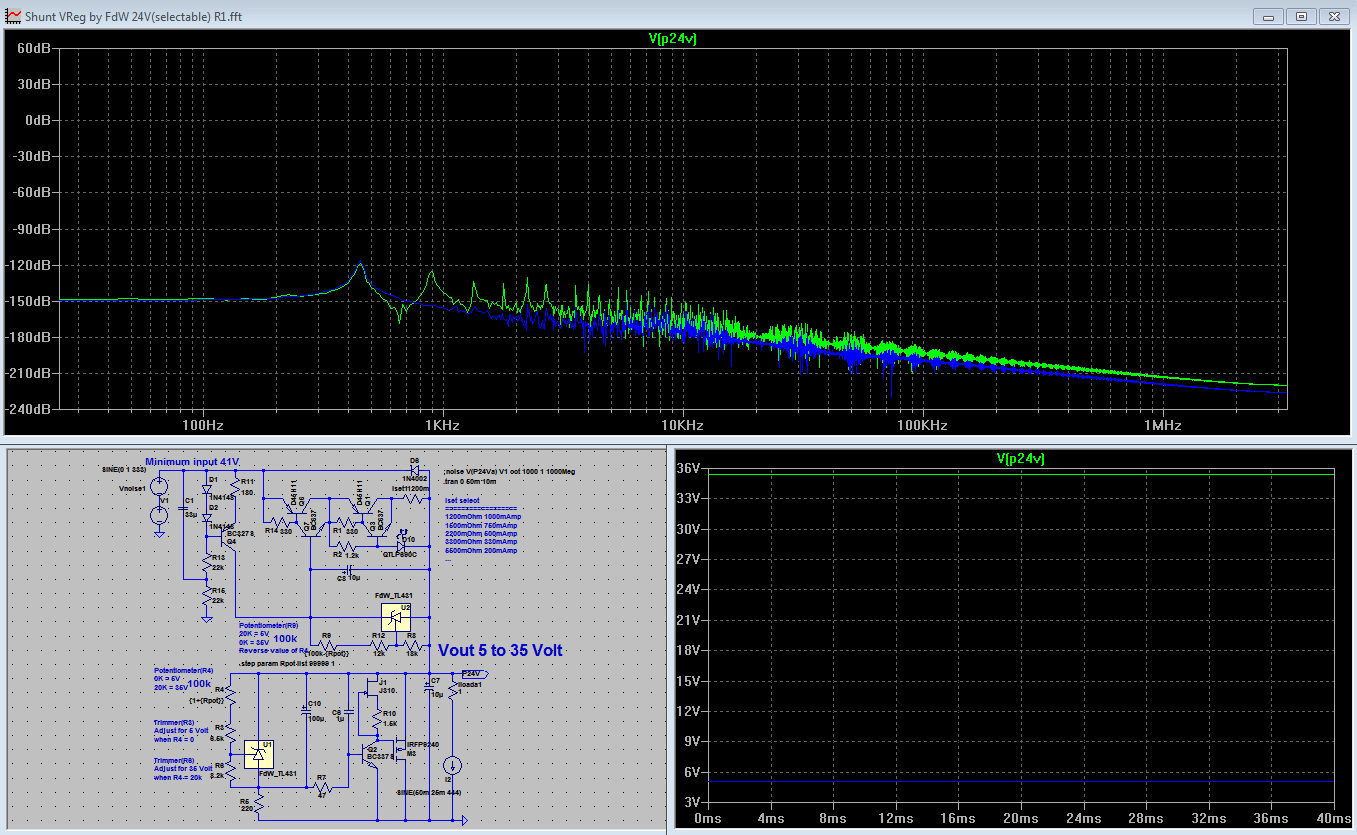Select the Iloads1 resistor
Screen dimensions: 1357x835
coord(453,690)
